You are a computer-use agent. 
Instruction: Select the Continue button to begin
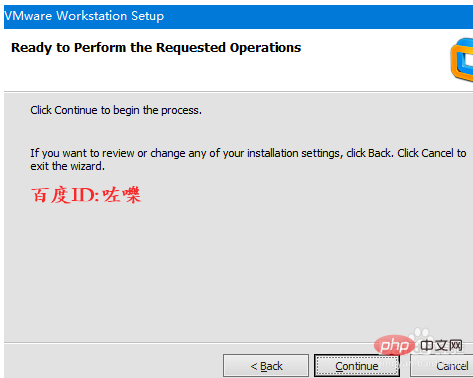[357, 366]
